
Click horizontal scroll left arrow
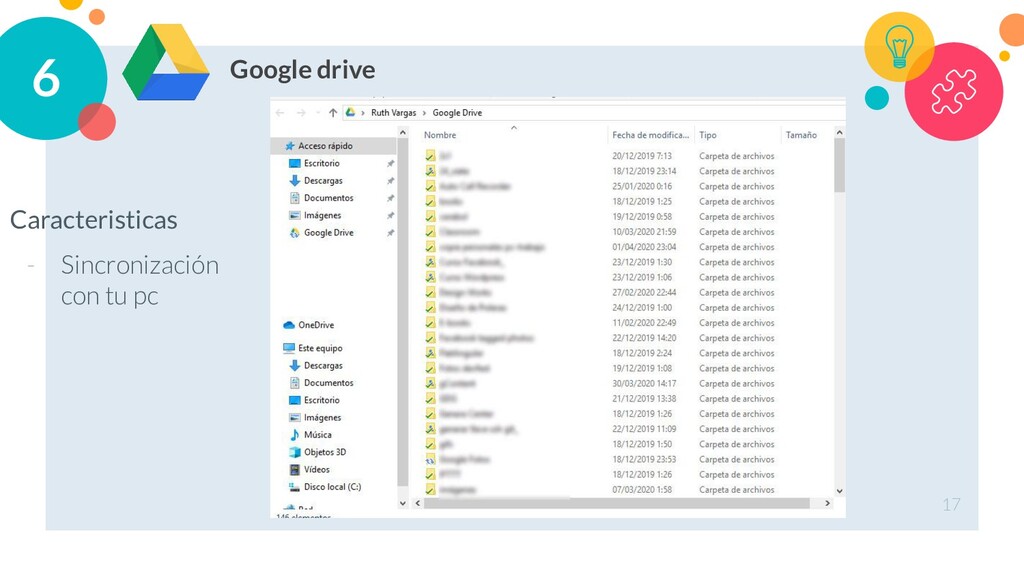pyautogui.click(x=418, y=504)
